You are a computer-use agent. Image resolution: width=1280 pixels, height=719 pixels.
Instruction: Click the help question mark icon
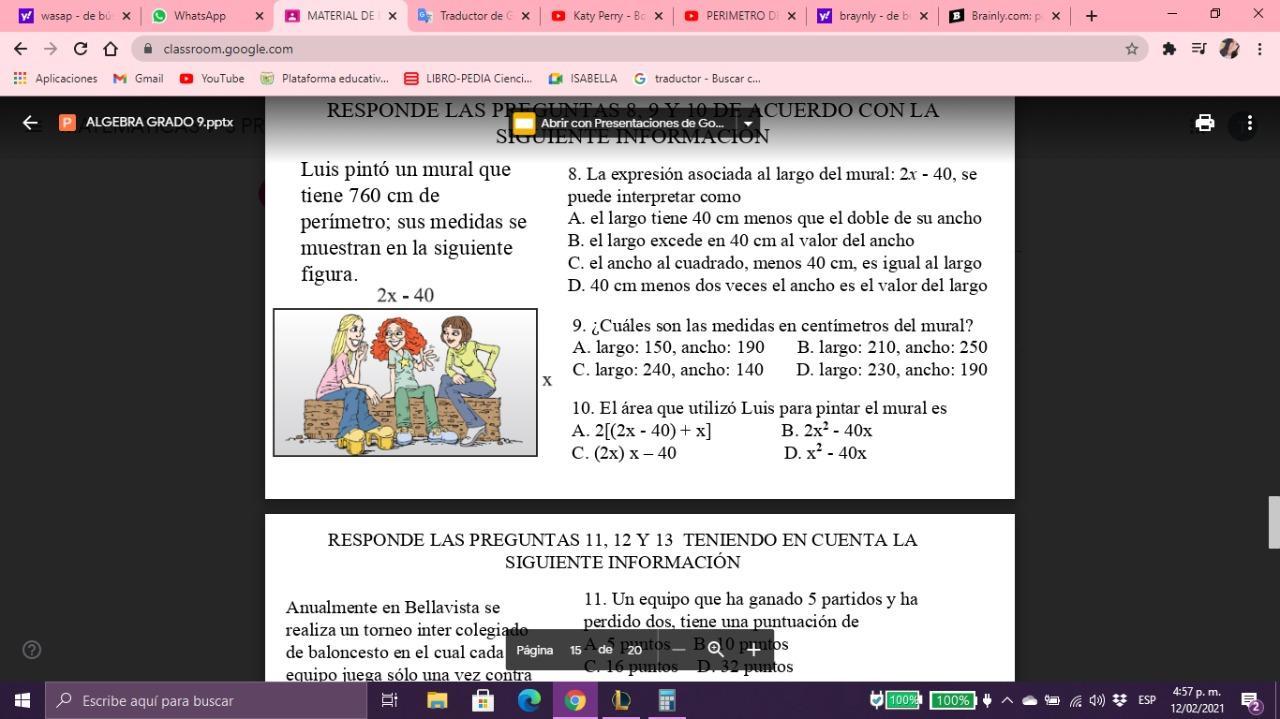32,650
